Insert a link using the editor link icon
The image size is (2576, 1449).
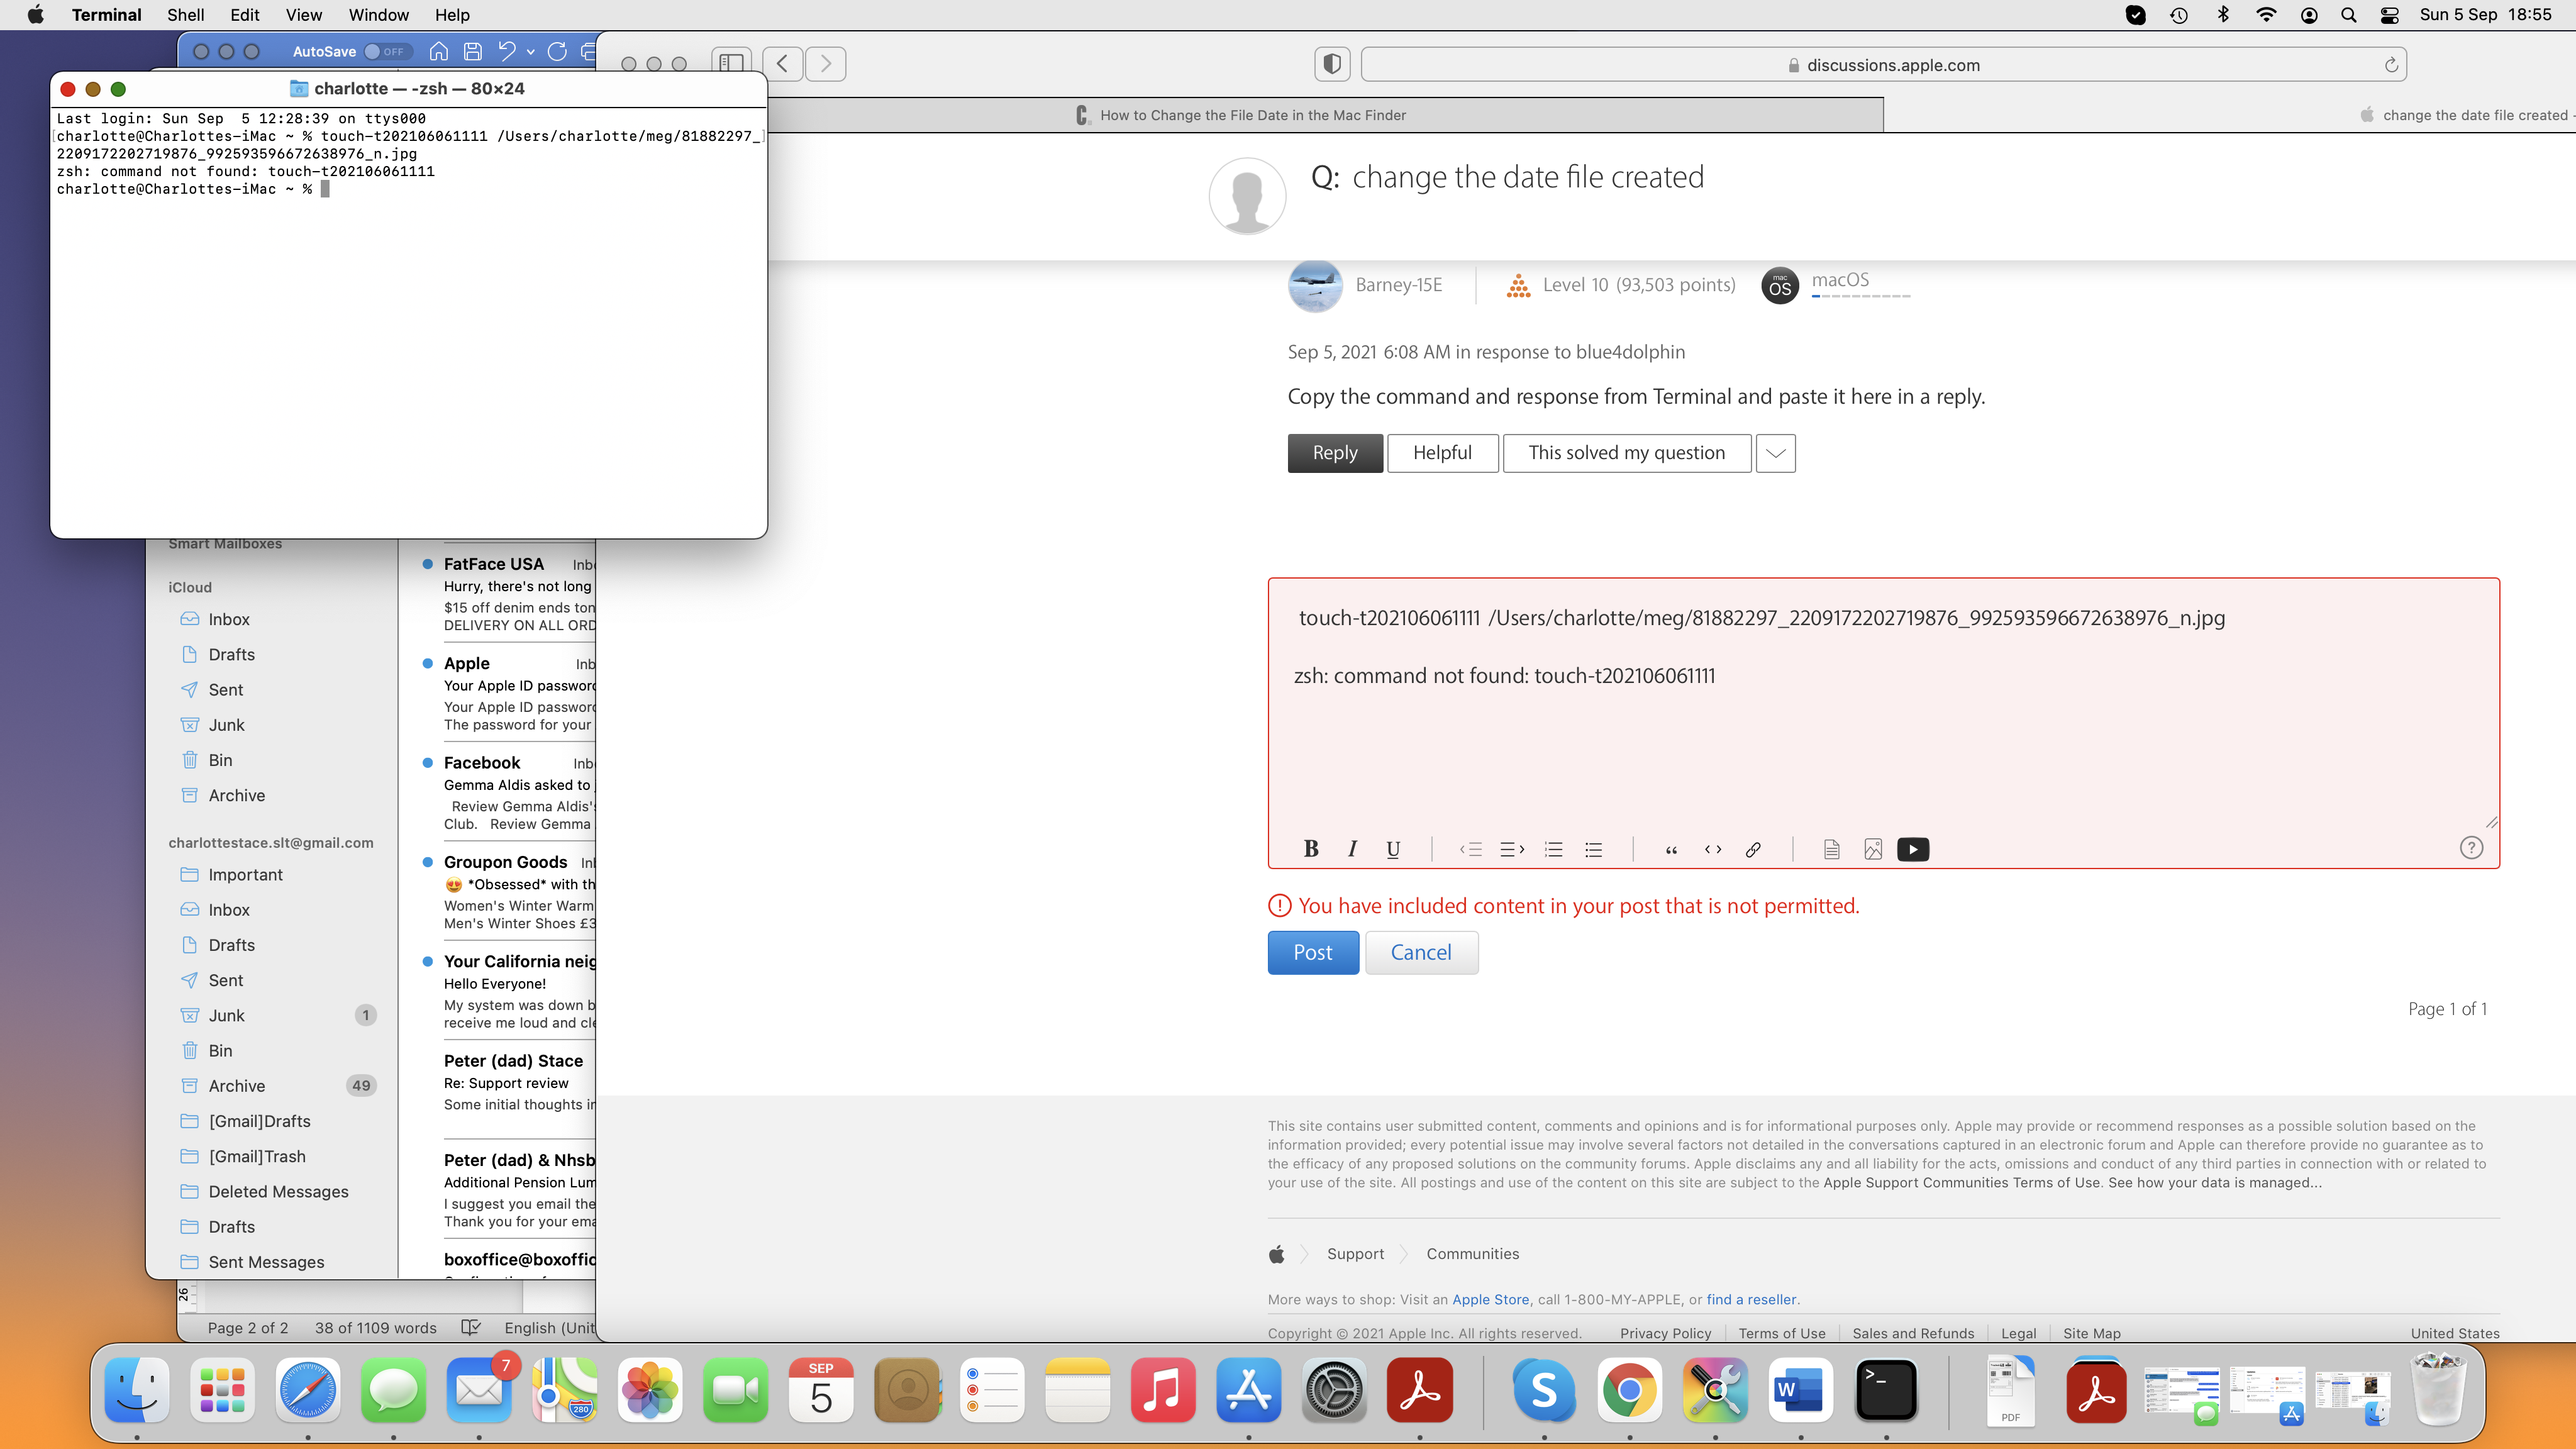(x=1753, y=849)
